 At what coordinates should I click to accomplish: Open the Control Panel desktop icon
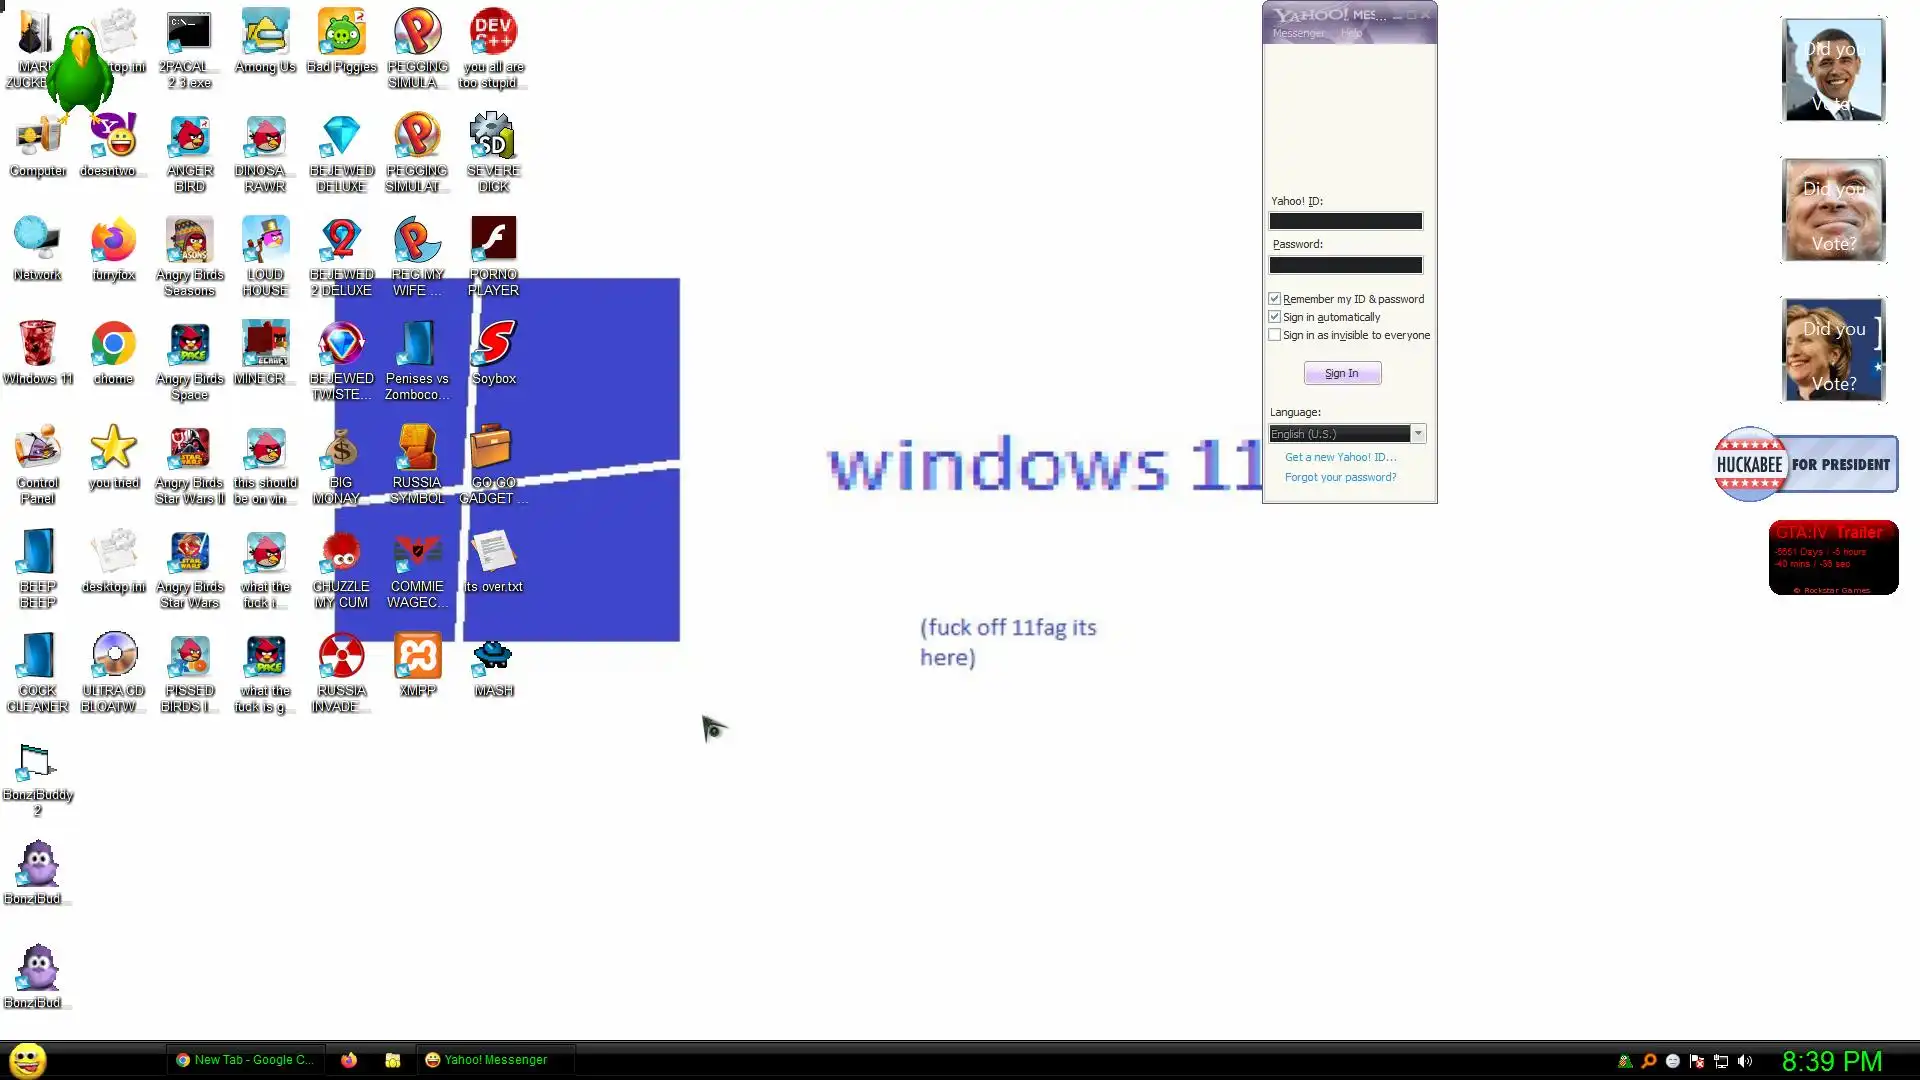click(x=37, y=449)
